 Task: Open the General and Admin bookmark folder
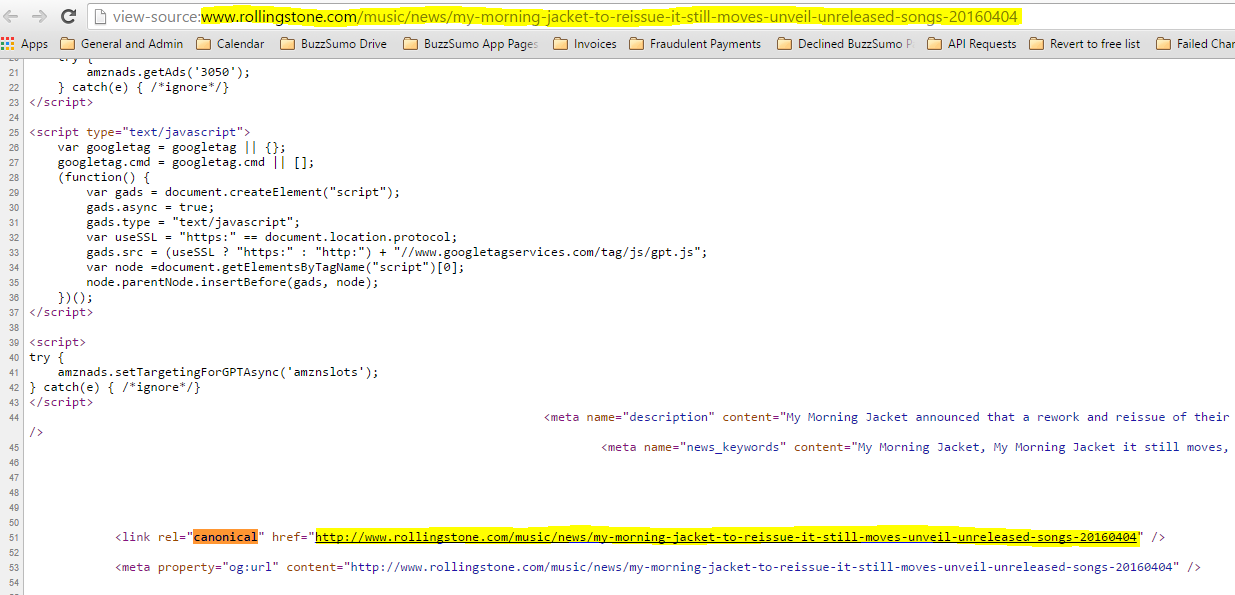pos(122,44)
